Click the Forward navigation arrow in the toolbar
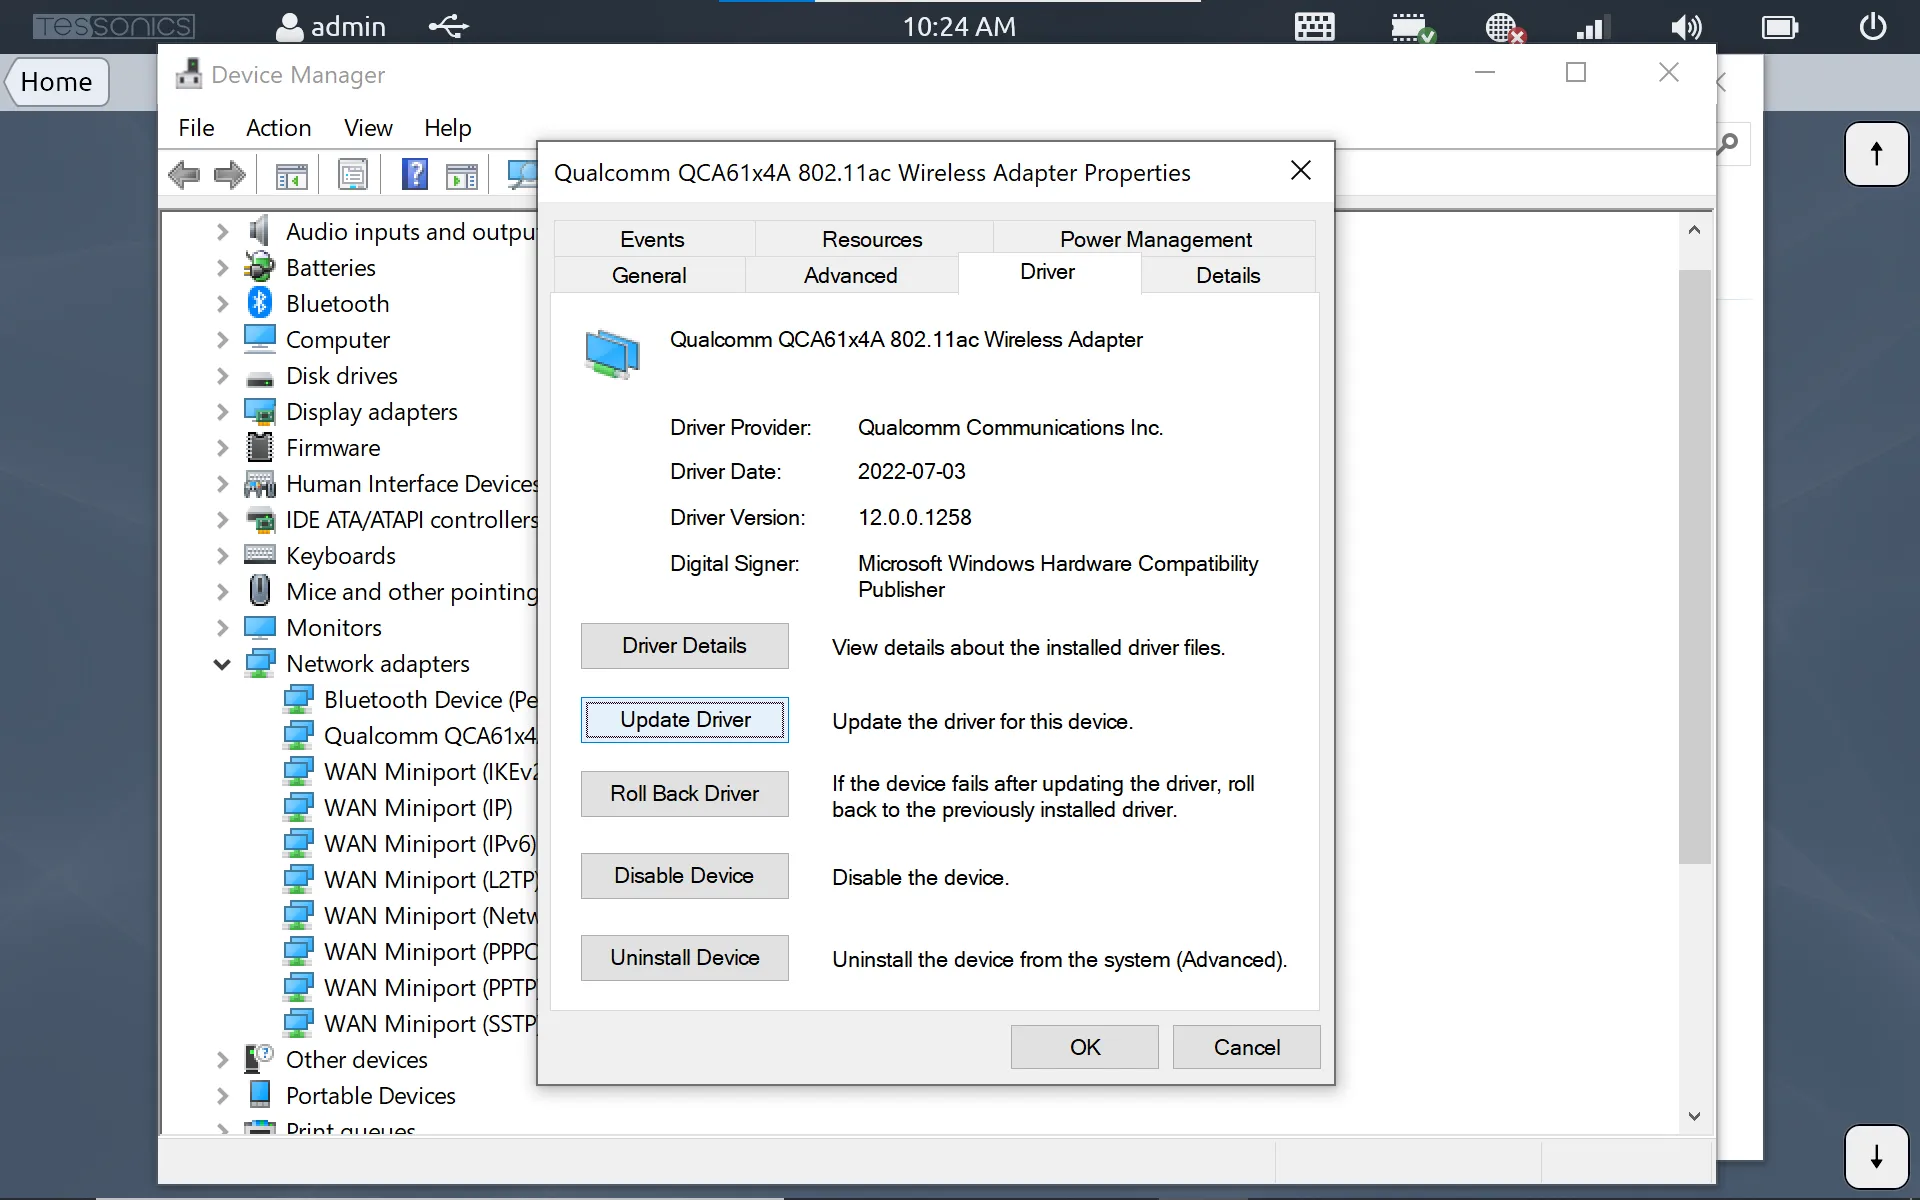Viewport: 1920px width, 1200px height. 229,175
